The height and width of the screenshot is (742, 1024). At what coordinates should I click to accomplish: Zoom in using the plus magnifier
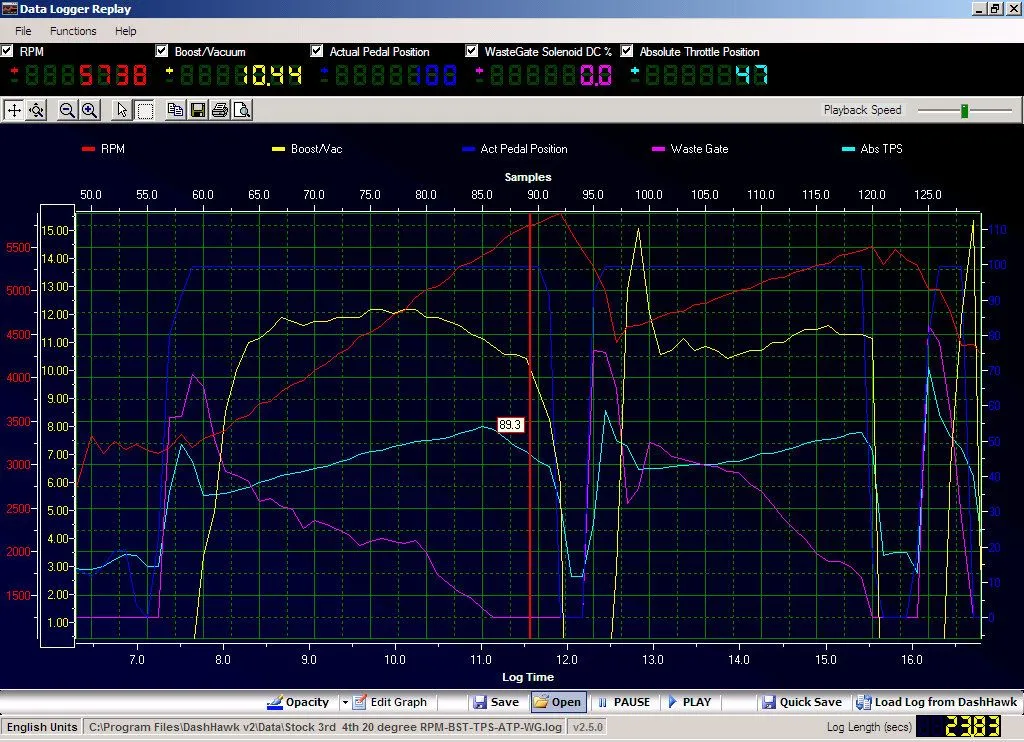point(90,111)
